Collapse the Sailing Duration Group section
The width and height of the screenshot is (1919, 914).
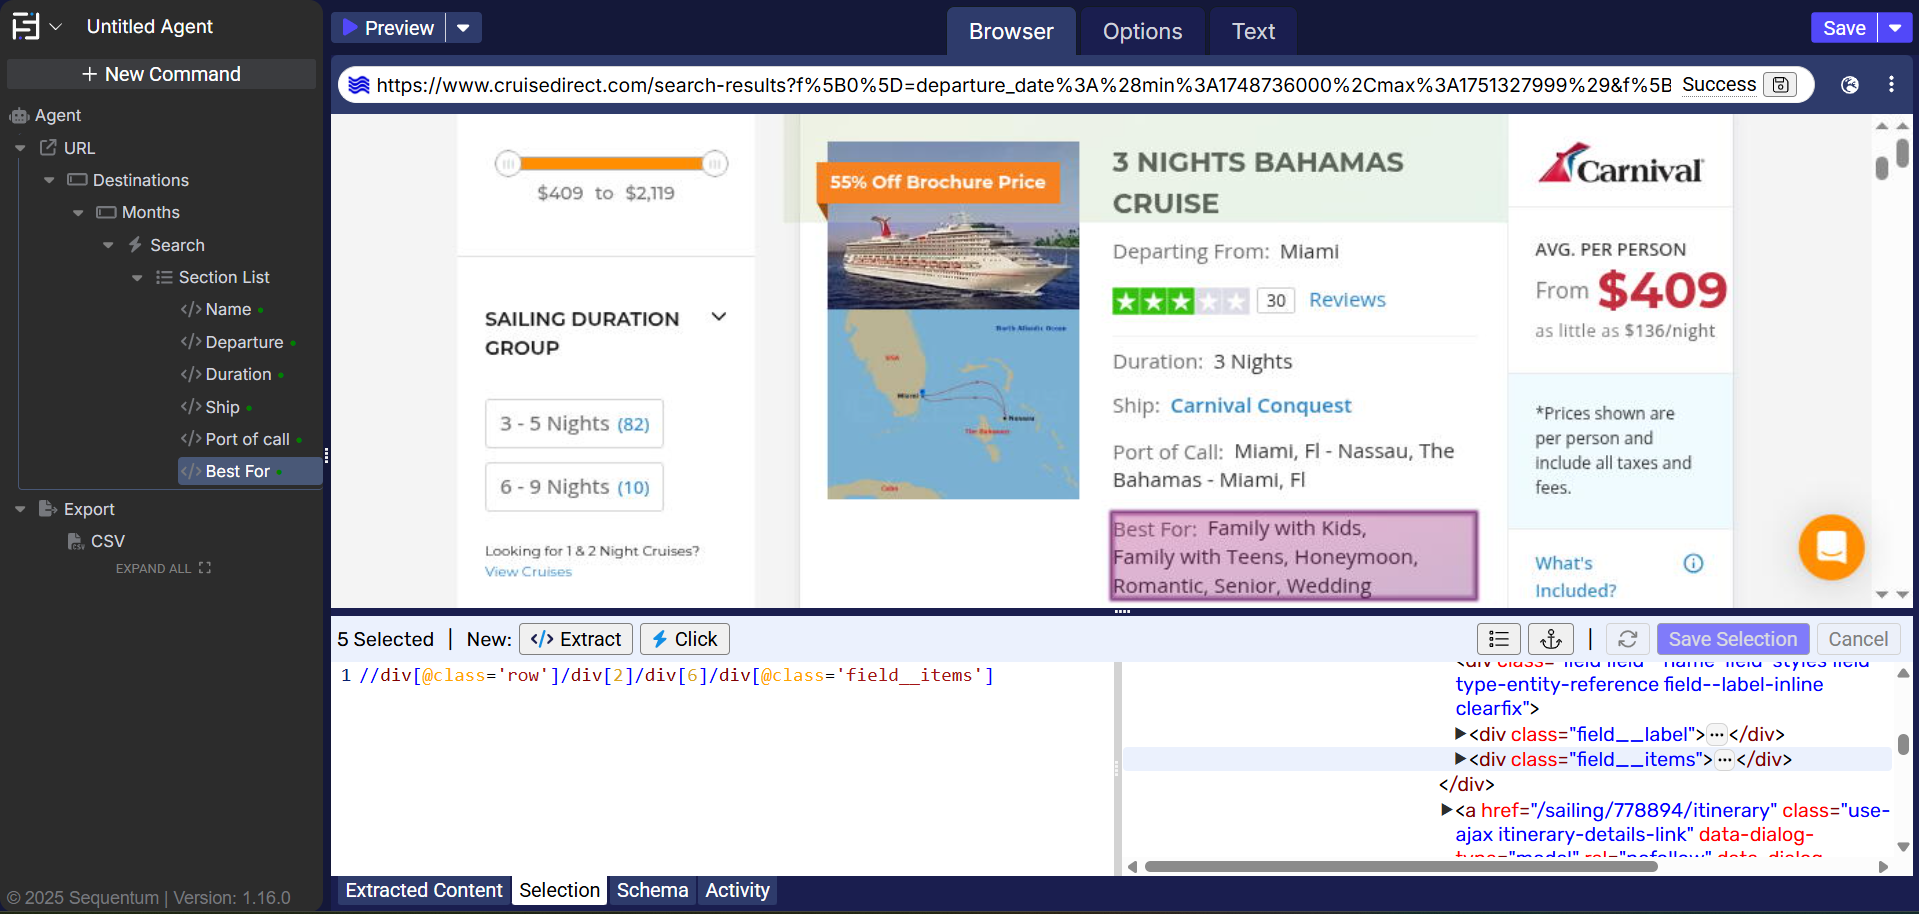click(718, 318)
